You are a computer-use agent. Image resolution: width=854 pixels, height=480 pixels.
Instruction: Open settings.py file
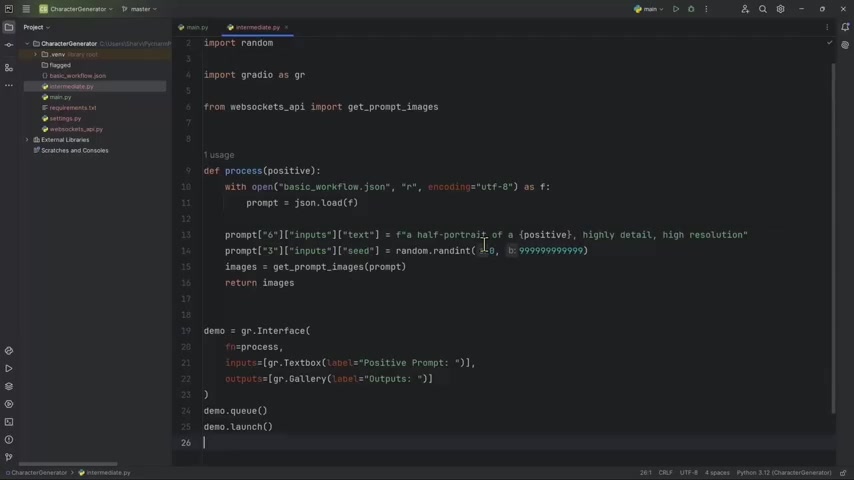point(65,118)
